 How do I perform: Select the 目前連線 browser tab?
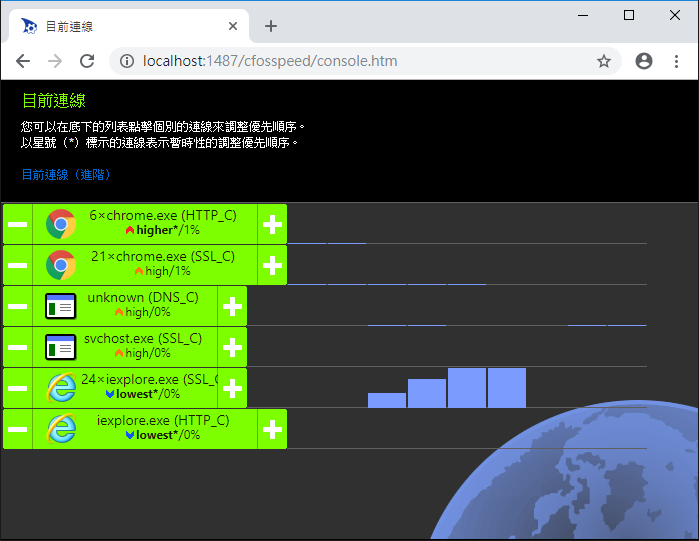point(128,26)
